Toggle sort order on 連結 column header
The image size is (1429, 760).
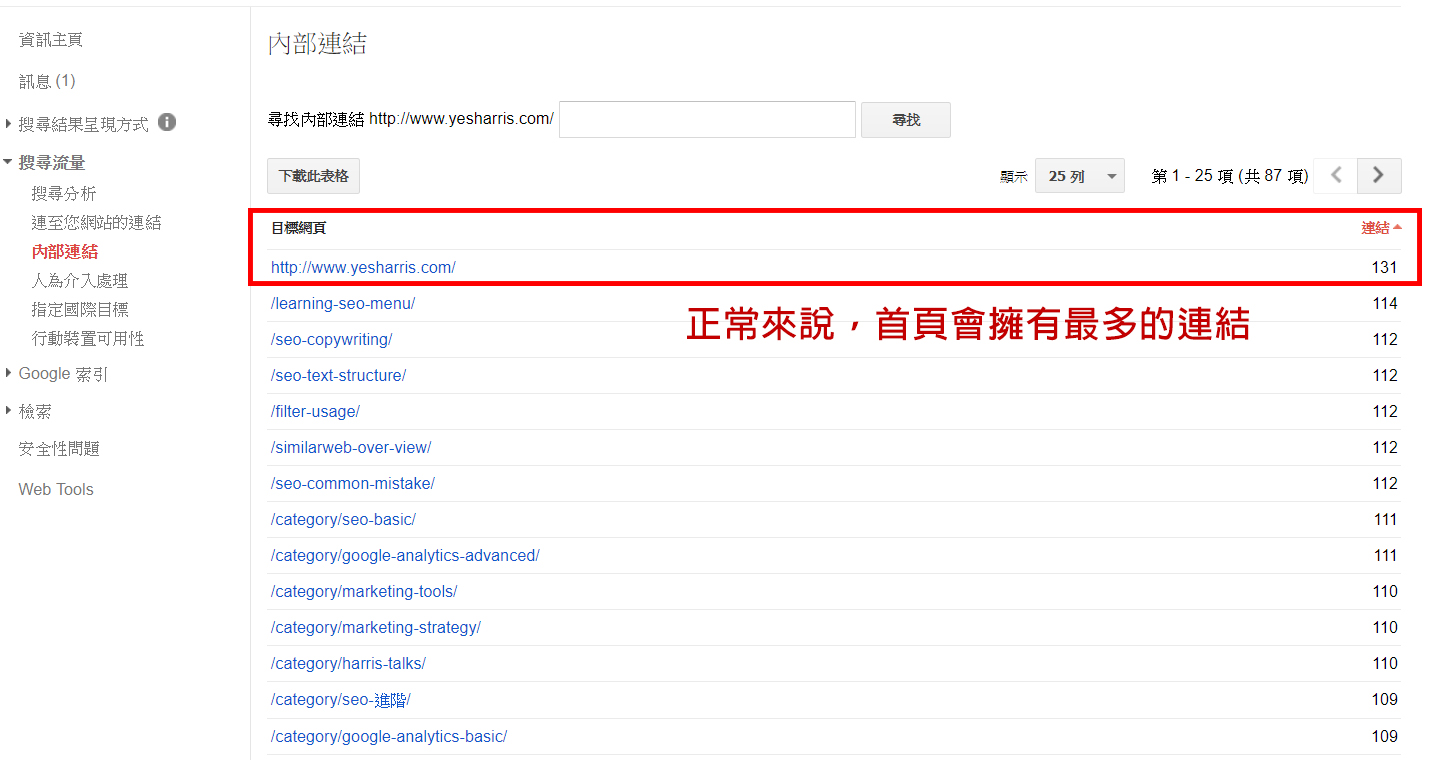1381,228
